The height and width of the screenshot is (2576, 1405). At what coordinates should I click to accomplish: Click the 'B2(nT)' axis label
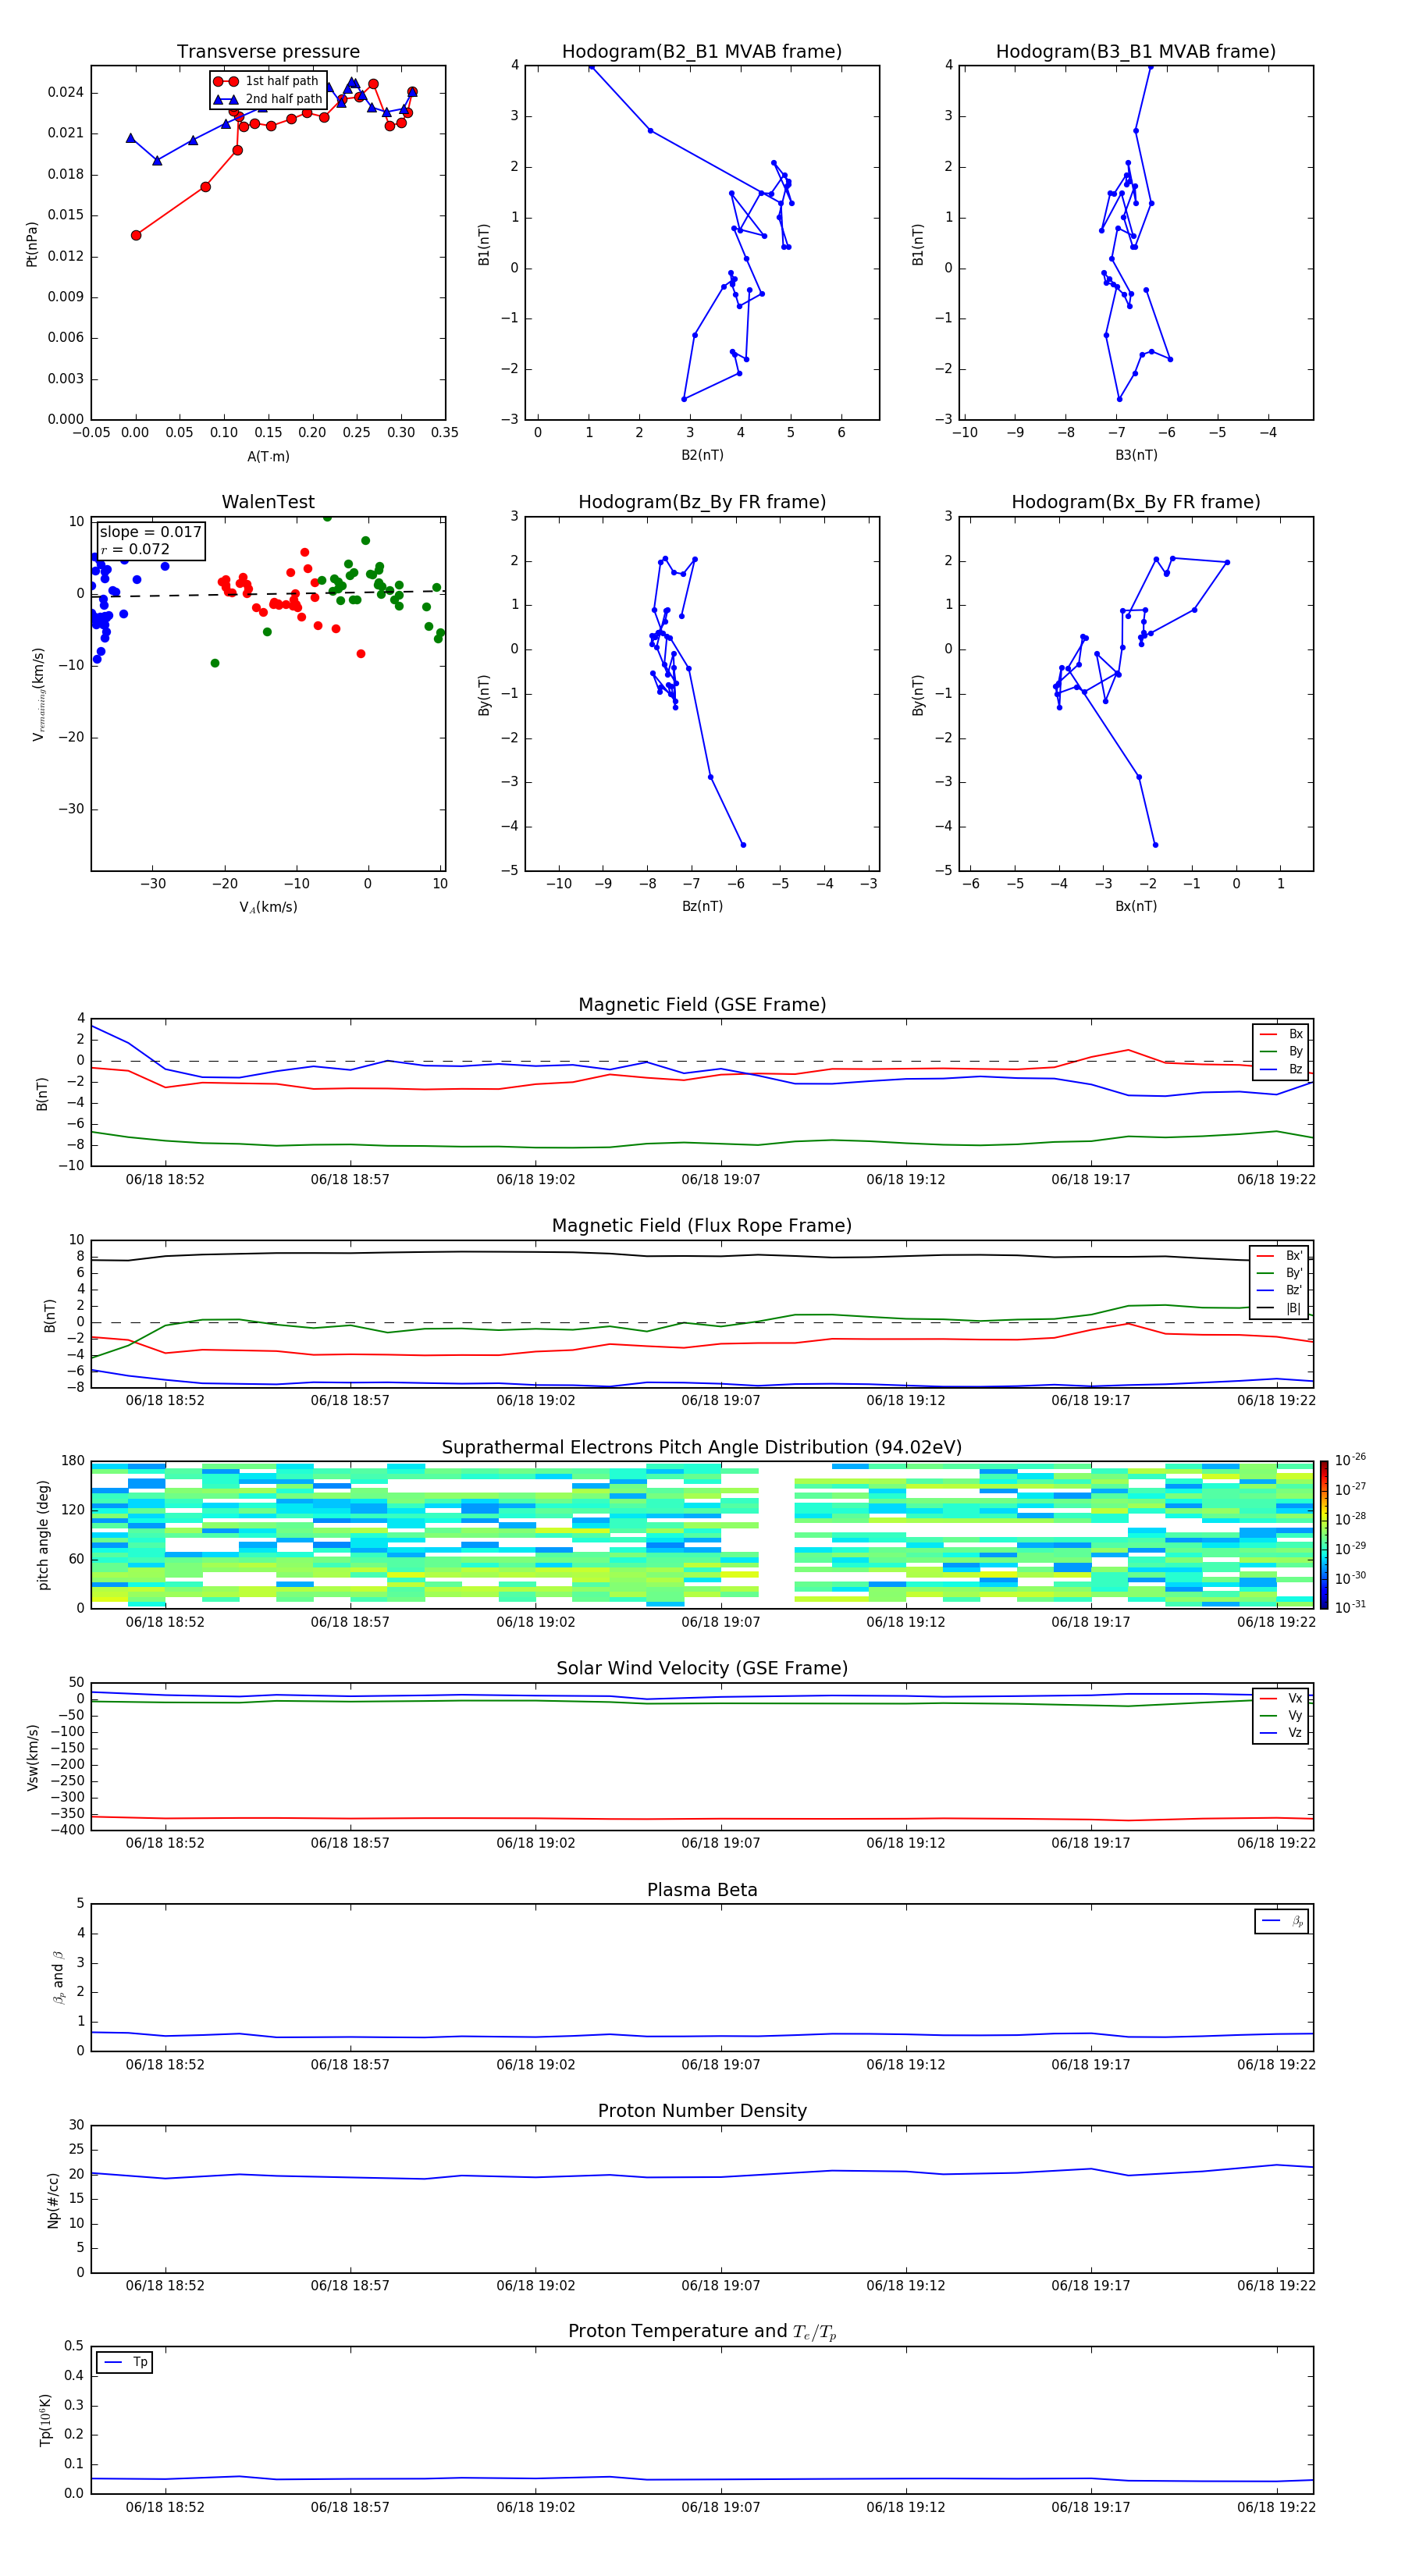tap(702, 455)
